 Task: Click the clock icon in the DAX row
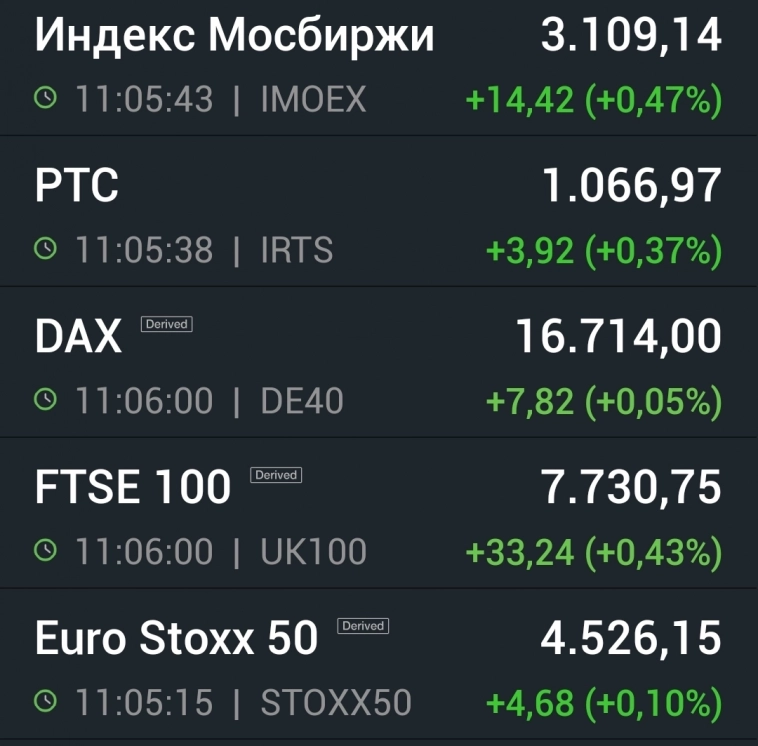tap(46, 400)
